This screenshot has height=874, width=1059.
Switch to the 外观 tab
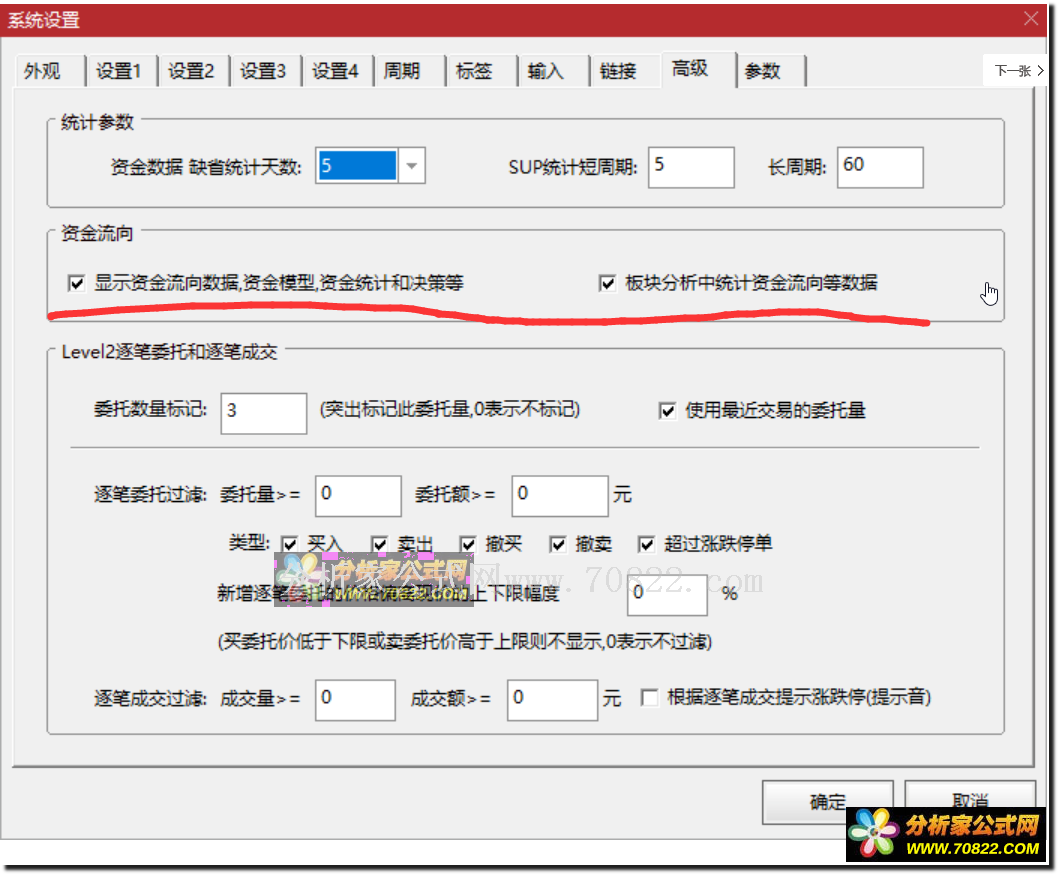(x=50, y=71)
